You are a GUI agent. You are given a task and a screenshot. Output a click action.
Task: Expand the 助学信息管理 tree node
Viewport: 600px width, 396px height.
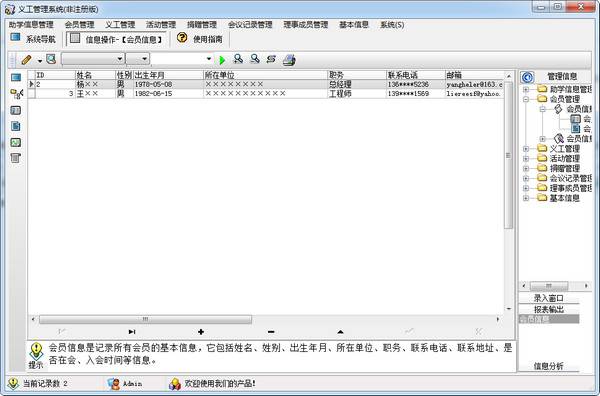coord(526,90)
